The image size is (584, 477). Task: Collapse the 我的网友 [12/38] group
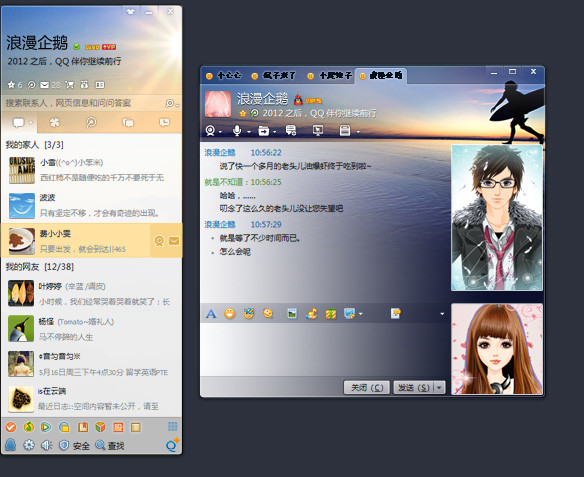[x=39, y=267]
